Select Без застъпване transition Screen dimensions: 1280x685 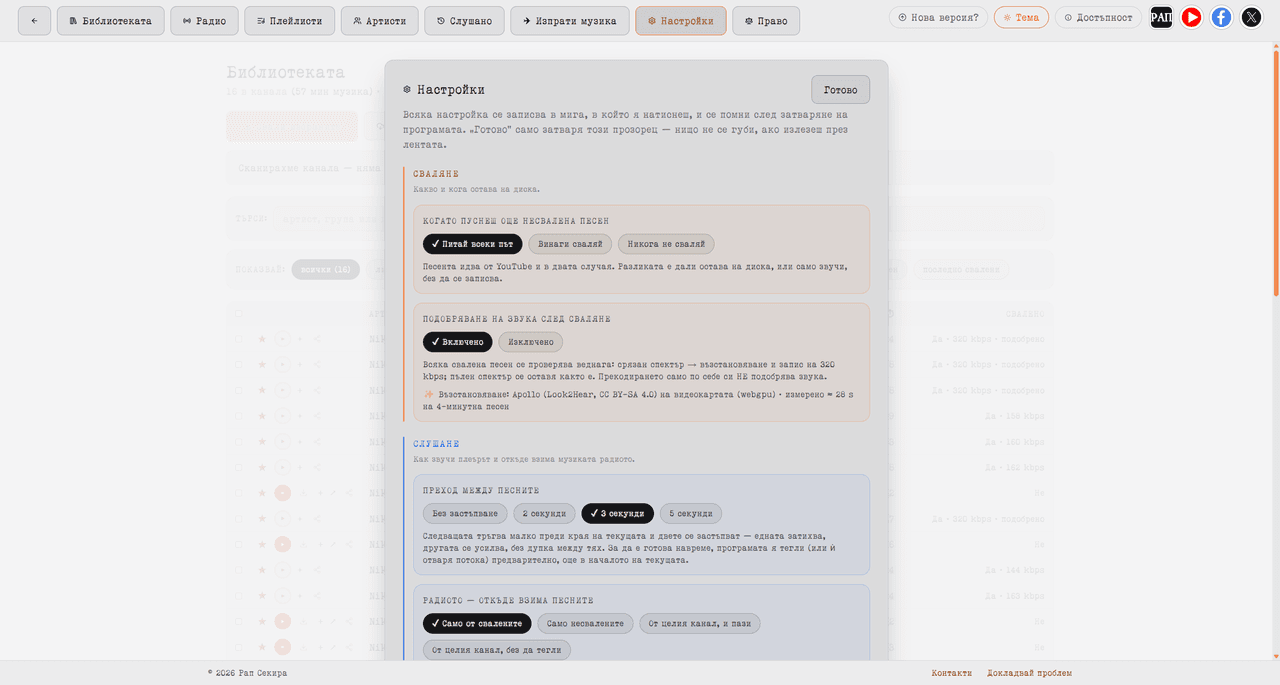point(465,514)
